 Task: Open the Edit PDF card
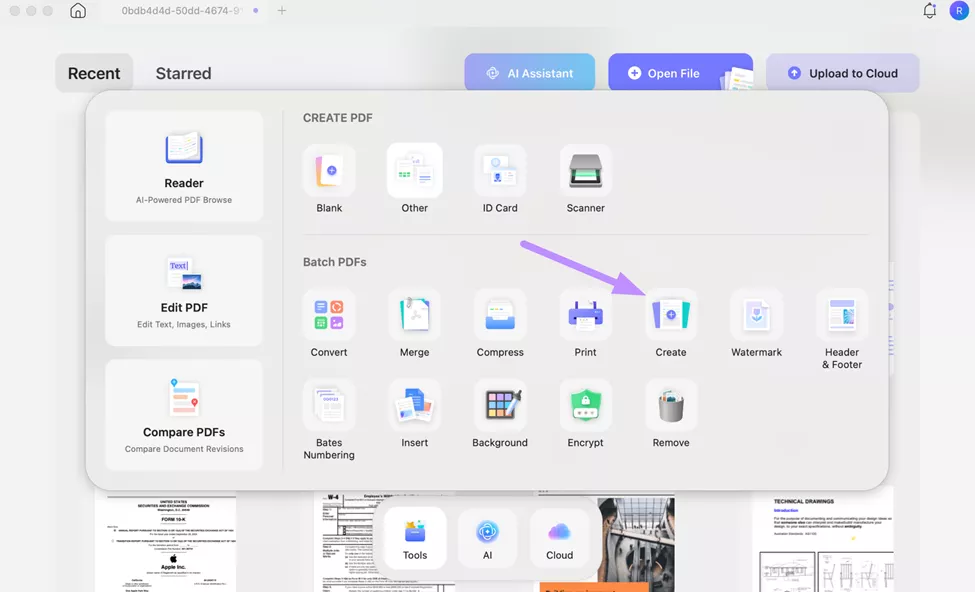coord(183,290)
